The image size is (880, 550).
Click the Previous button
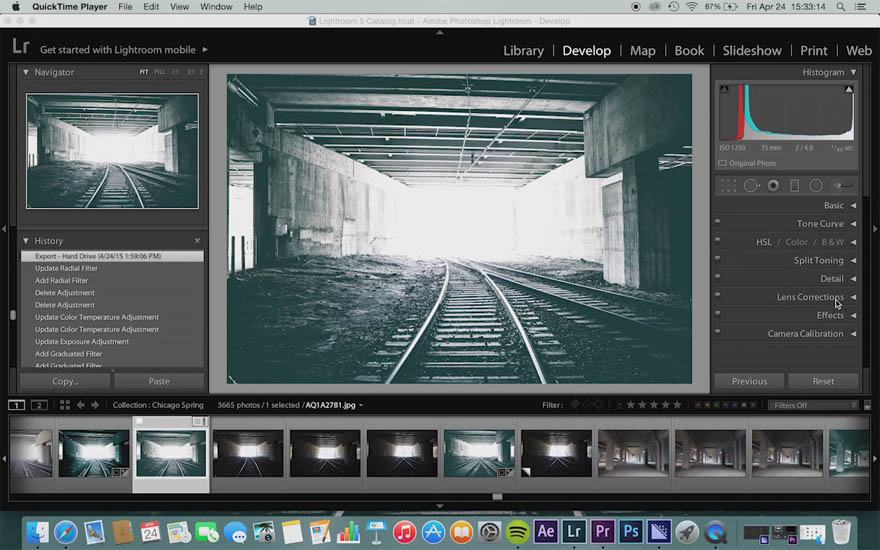click(749, 381)
